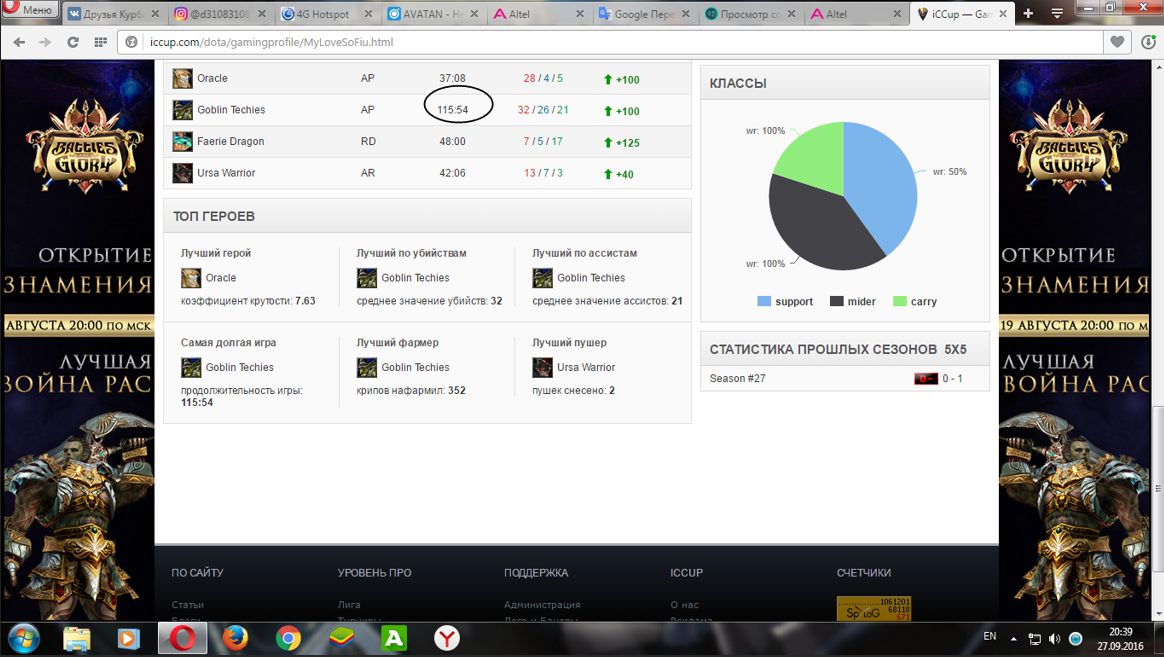Open the О нас footer link
Screen dimensions: 1164x657
tap(684, 605)
